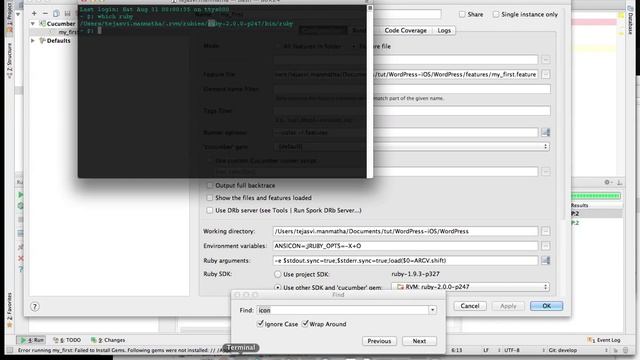640x360 pixels.
Task: Toggle Ignore Case in Find dialog
Action: (x=260, y=324)
